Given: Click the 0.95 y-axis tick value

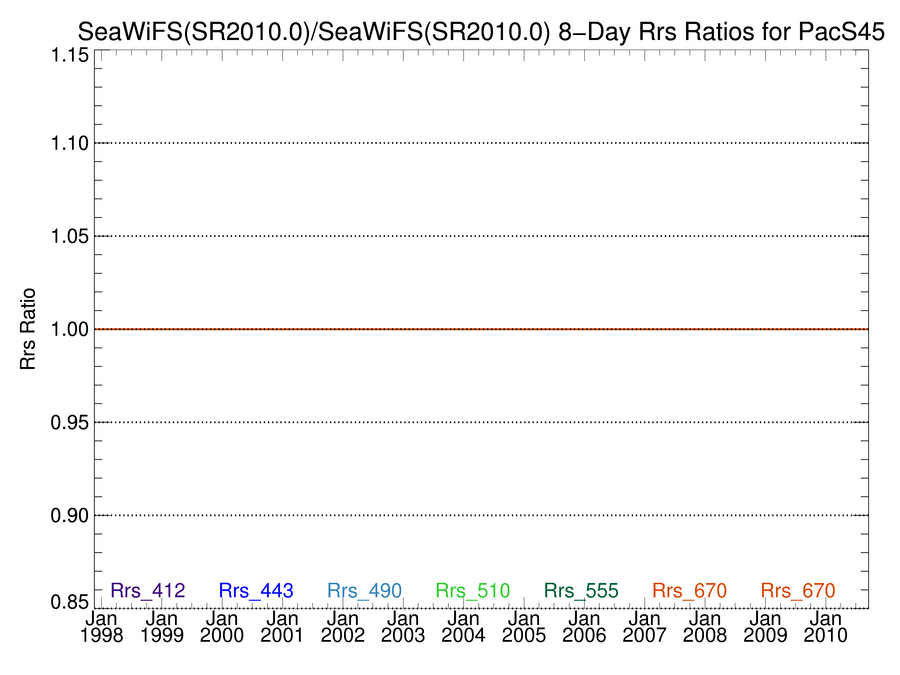Looking at the screenshot, I should [69, 422].
